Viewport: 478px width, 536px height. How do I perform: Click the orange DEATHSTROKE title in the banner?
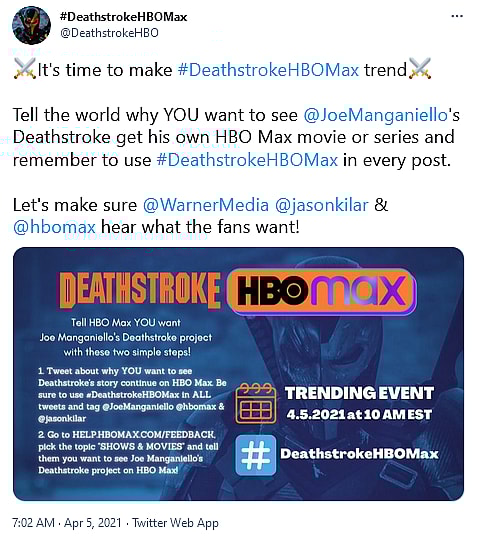coord(140,291)
